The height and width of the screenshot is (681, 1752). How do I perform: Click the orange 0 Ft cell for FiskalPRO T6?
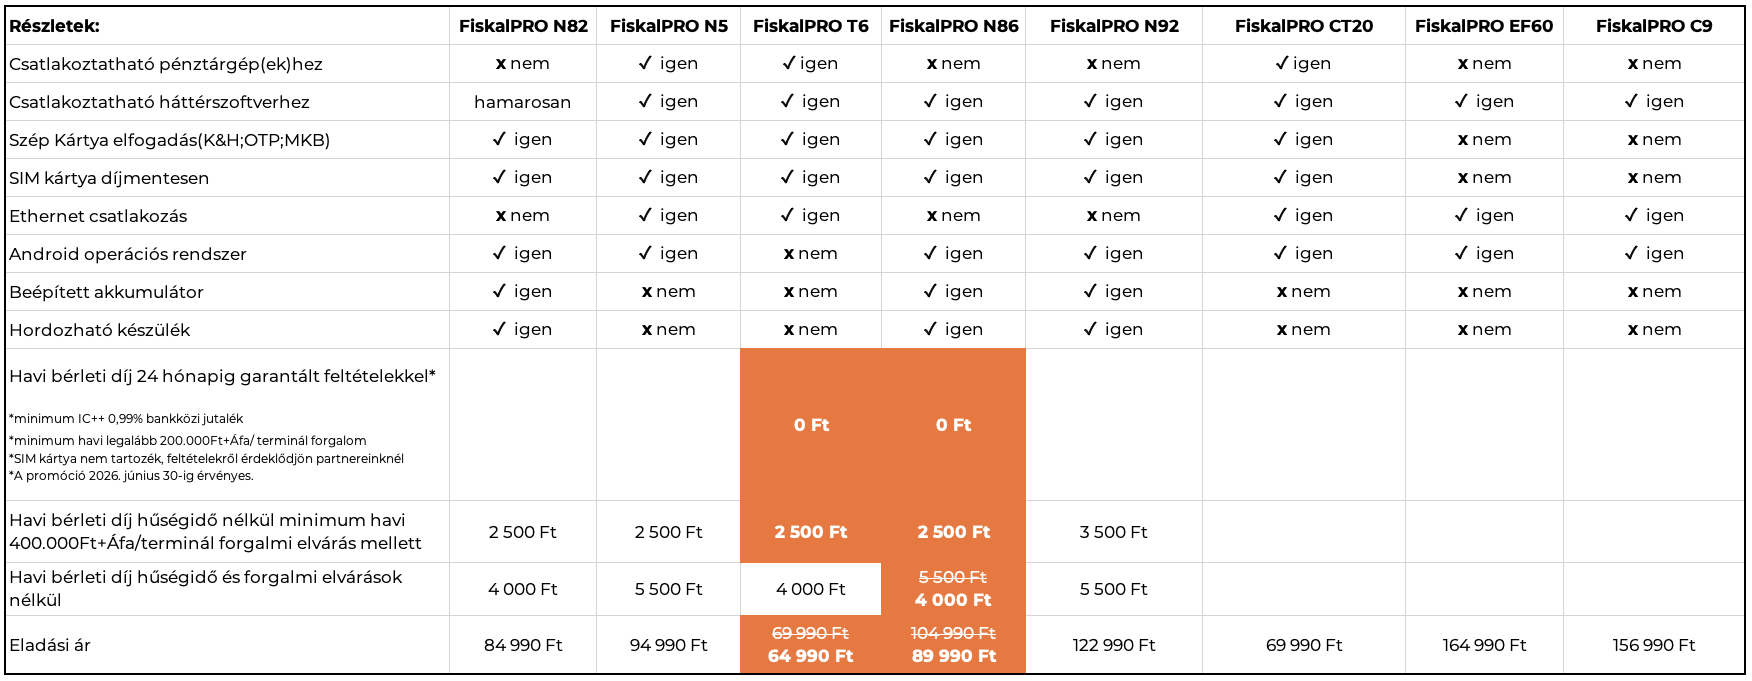(811, 425)
